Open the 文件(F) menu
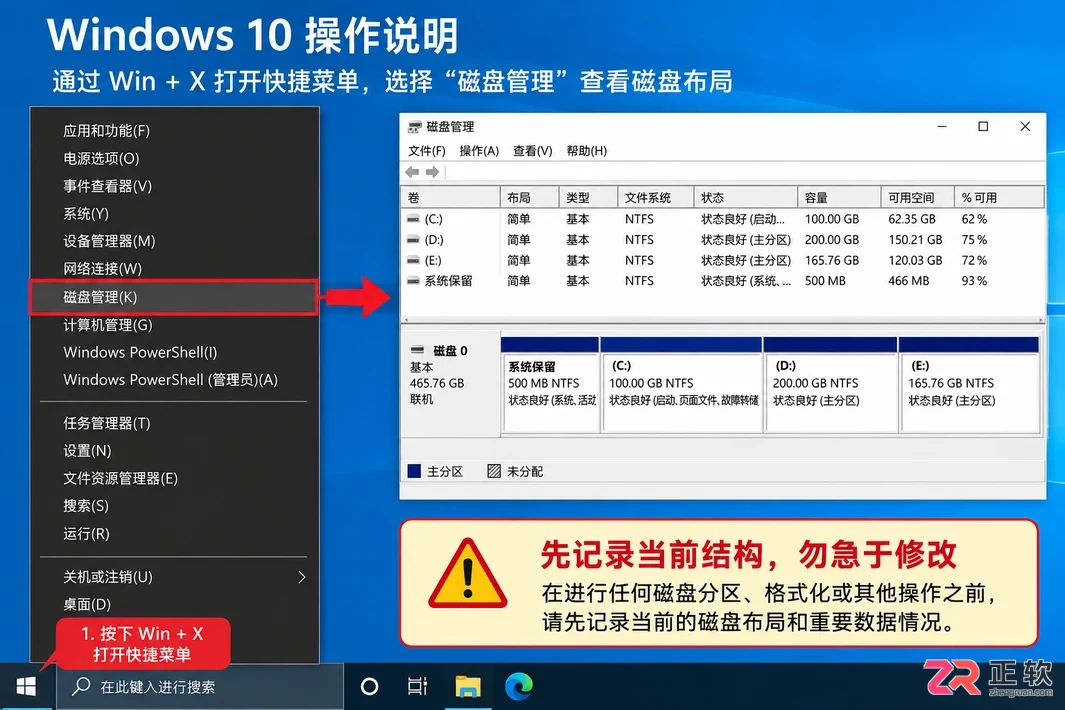 (x=427, y=151)
